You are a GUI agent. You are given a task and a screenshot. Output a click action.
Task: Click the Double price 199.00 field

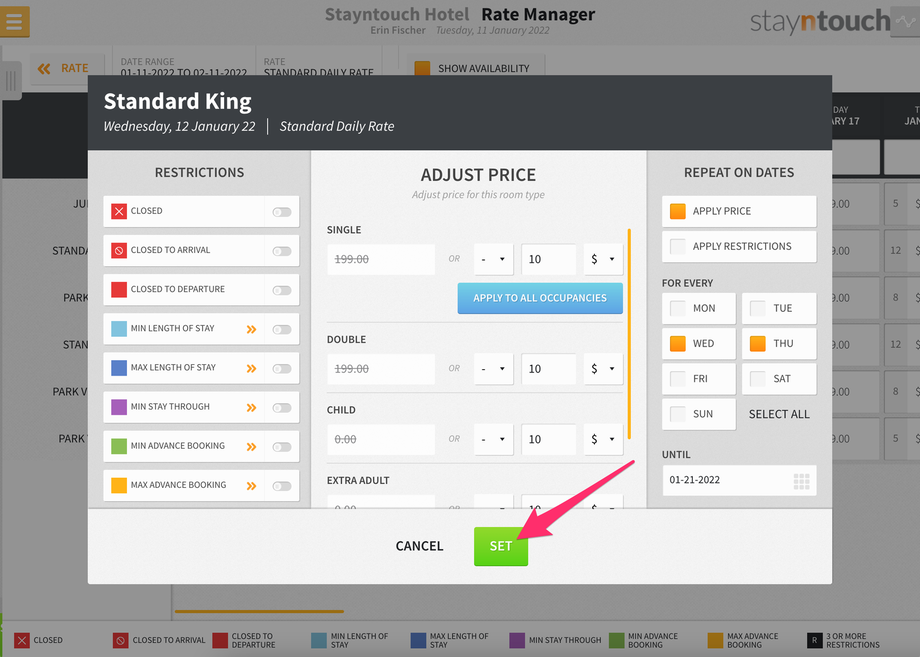(381, 369)
